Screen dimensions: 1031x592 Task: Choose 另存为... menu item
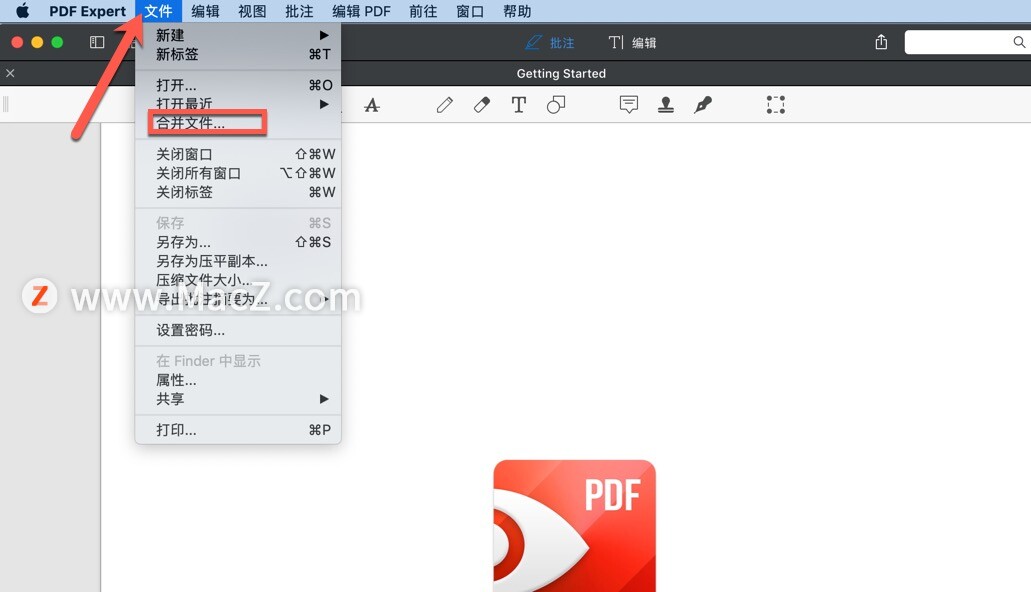click(x=238, y=242)
